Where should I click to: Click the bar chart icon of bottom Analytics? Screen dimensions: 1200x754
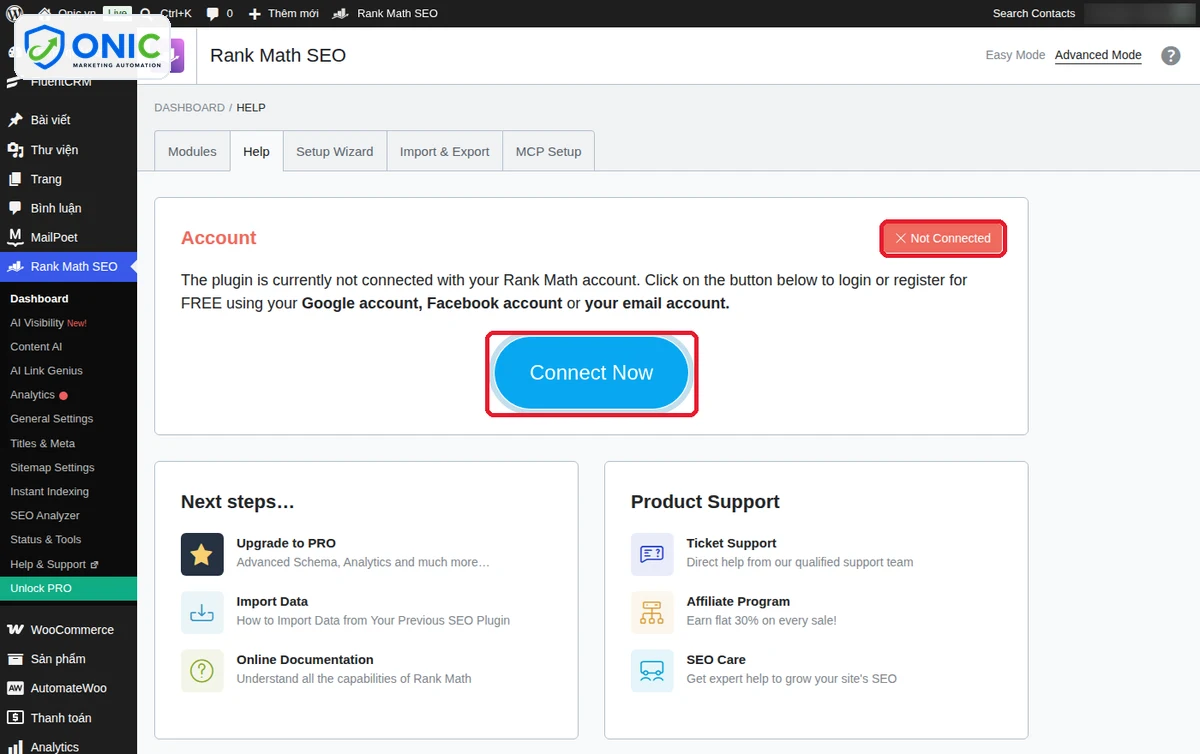point(15,746)
